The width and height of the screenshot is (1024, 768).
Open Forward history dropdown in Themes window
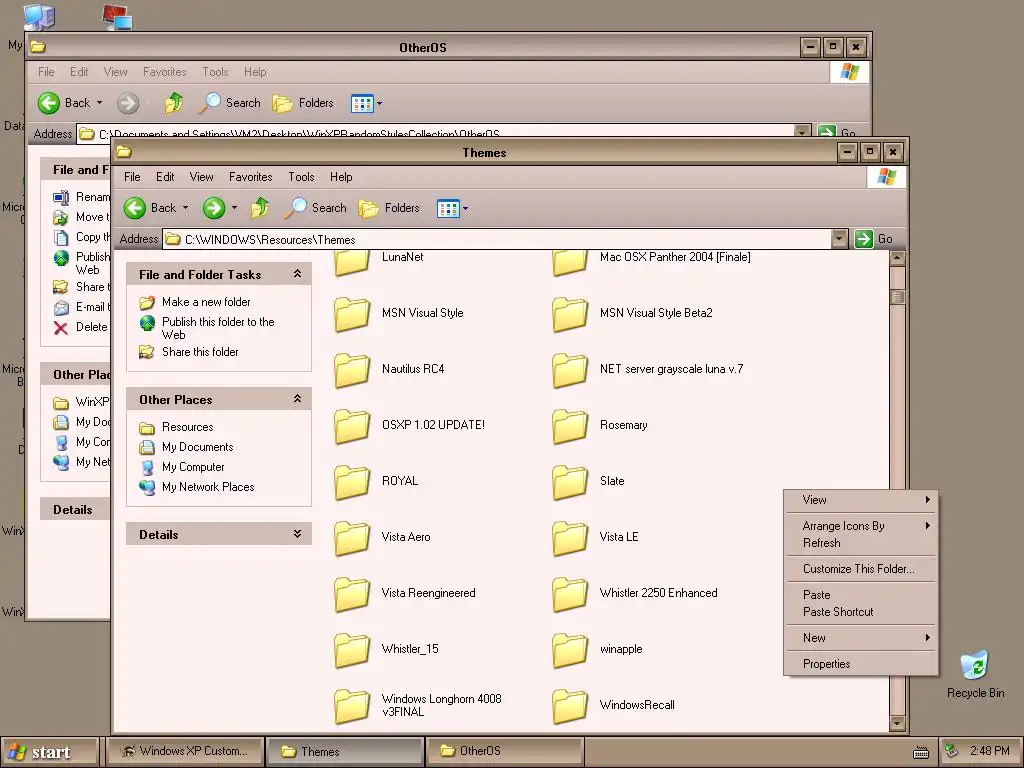[x=234, y=208]
